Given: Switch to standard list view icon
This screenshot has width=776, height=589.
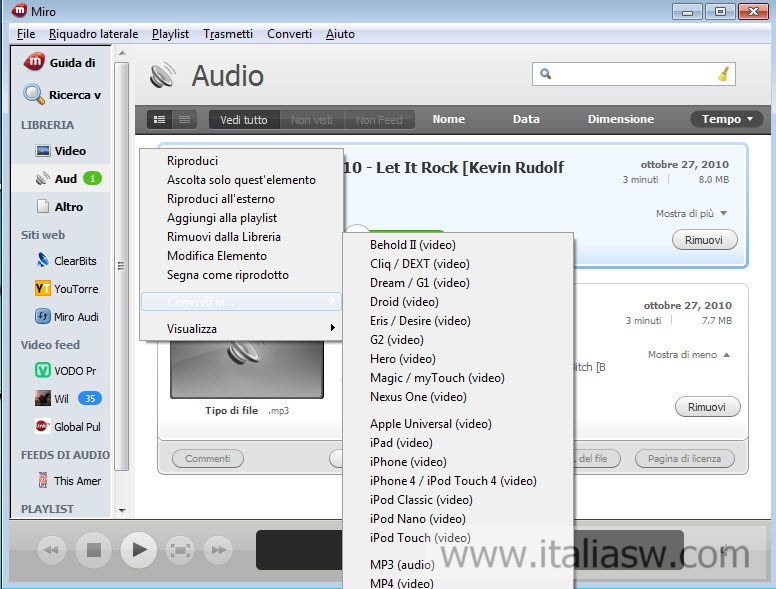Looking at the screenshot, I should 159,119.
